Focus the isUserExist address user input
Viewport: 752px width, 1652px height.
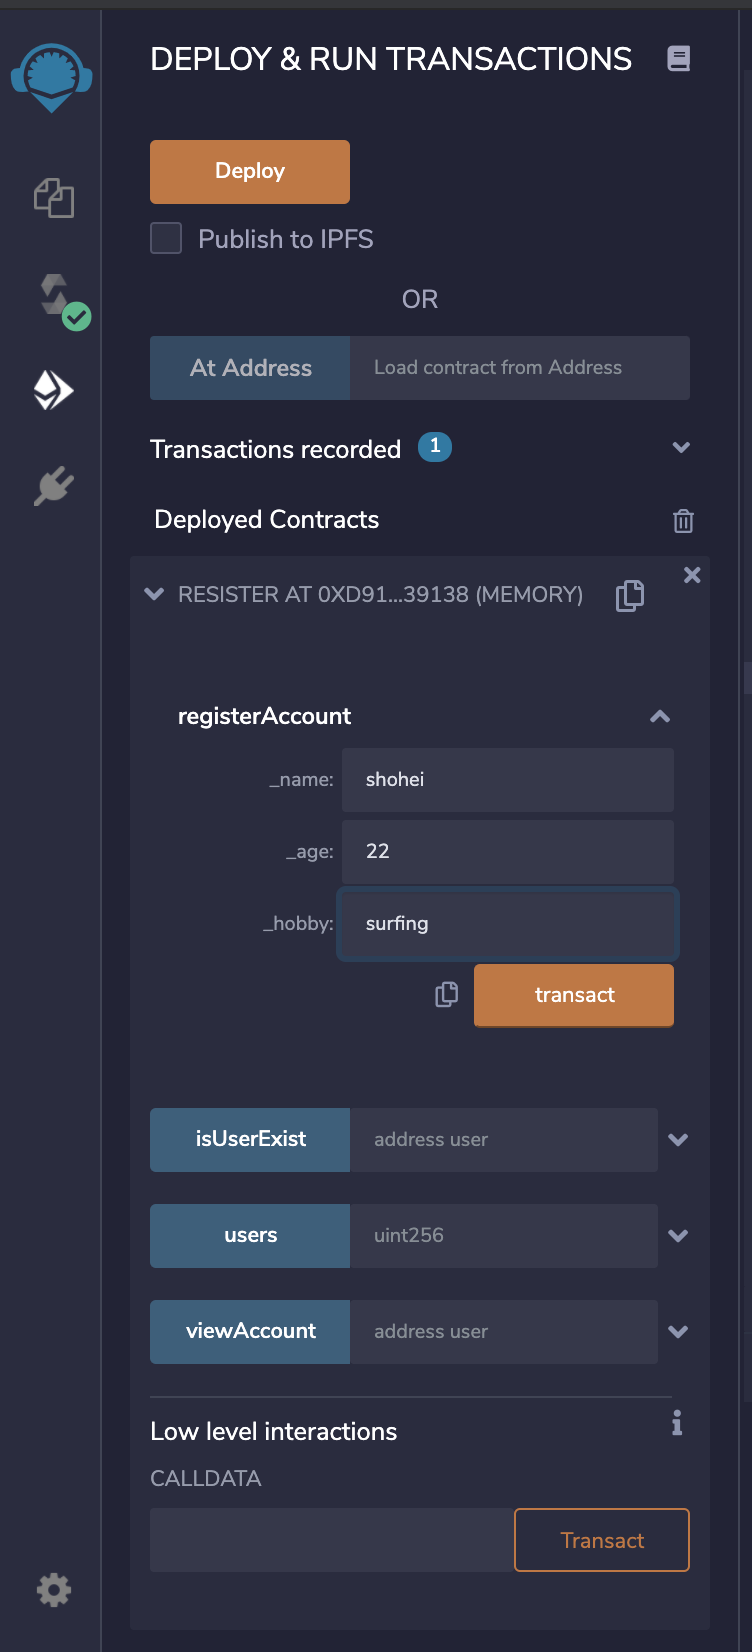pos(504,1139)
